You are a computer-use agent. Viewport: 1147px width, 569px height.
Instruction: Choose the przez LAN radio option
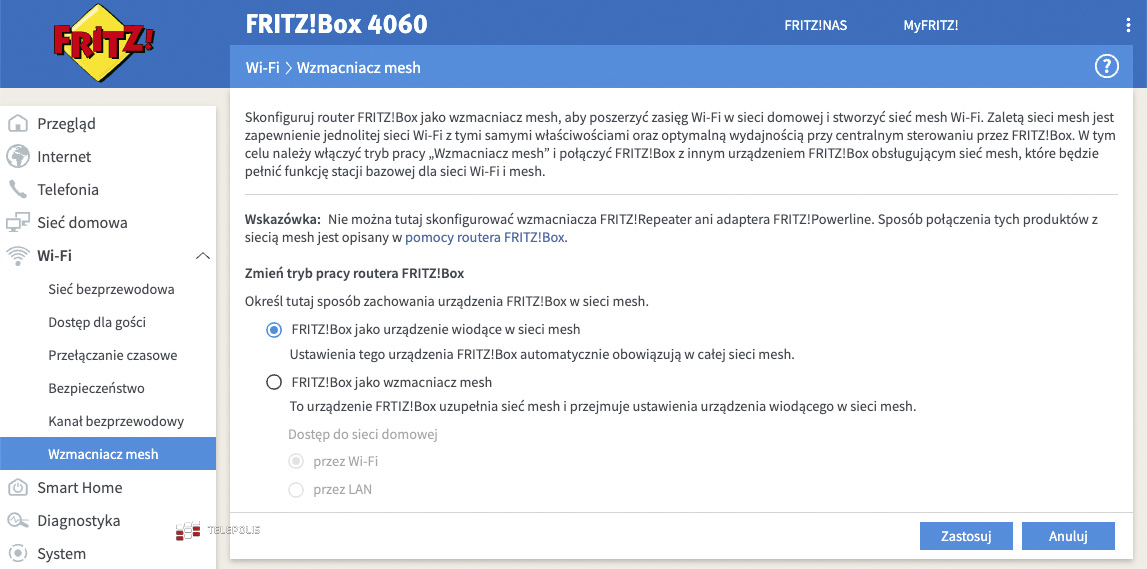(x=296, y=490)
